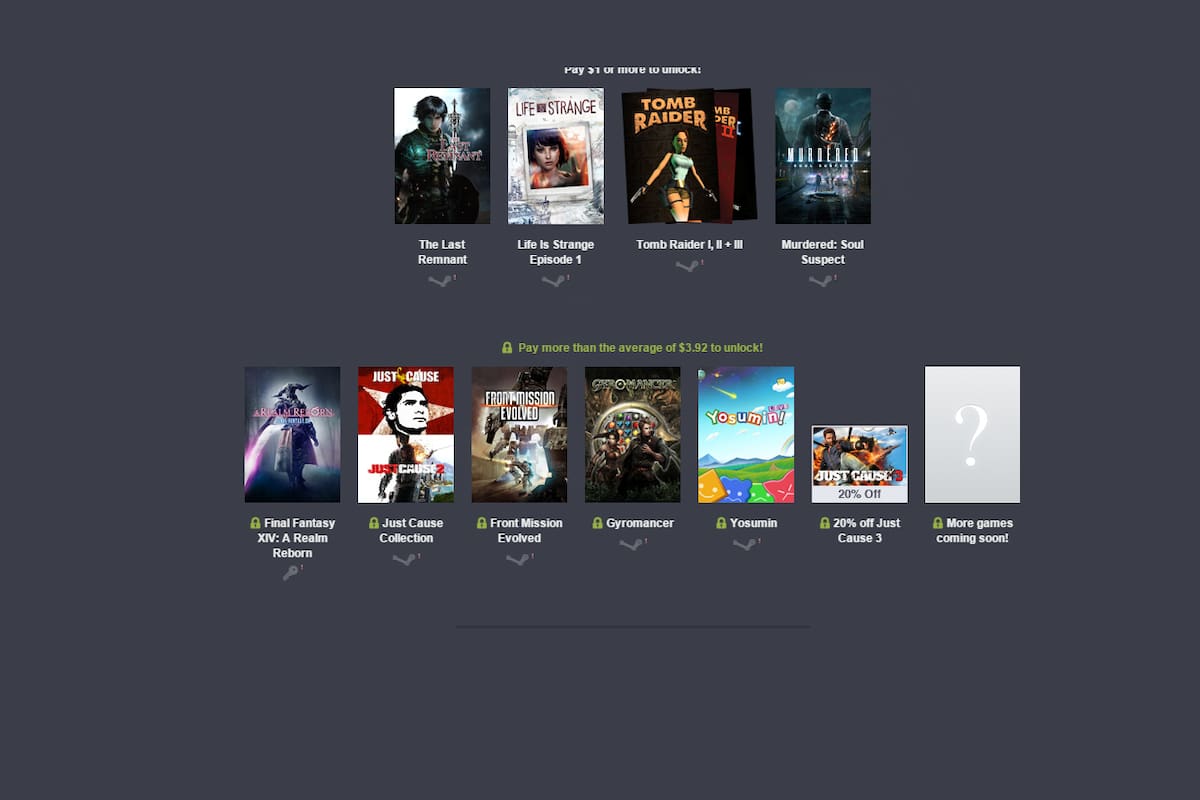
Task: Click lock icon beside Final Fantasy XIV title
Action: tap(255, 523)
